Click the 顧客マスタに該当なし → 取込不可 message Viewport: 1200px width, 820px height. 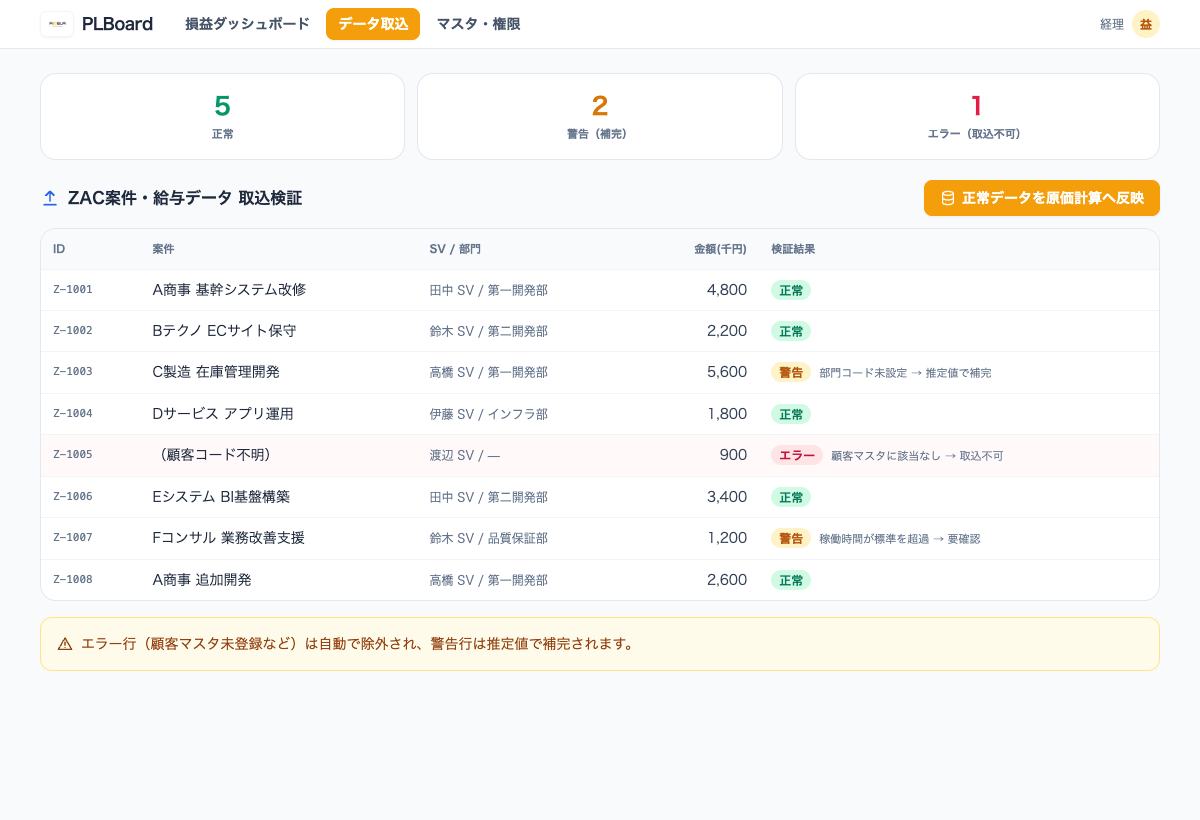(917, 456)
